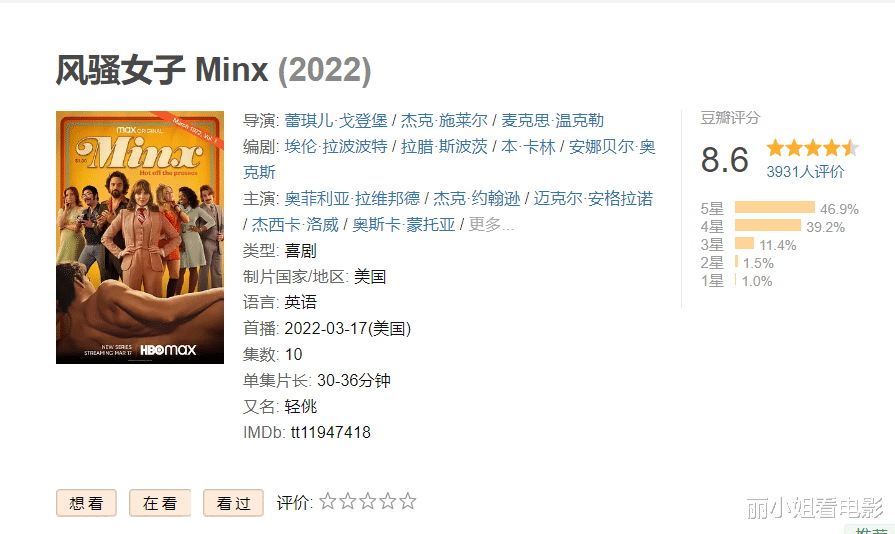
Task: Mark the show as 想看
Action: (x=86, y=503)
